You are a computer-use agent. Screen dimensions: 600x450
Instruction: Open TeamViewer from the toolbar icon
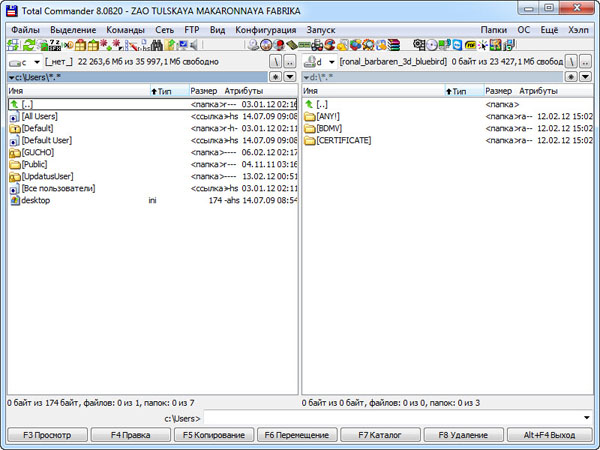457,46
